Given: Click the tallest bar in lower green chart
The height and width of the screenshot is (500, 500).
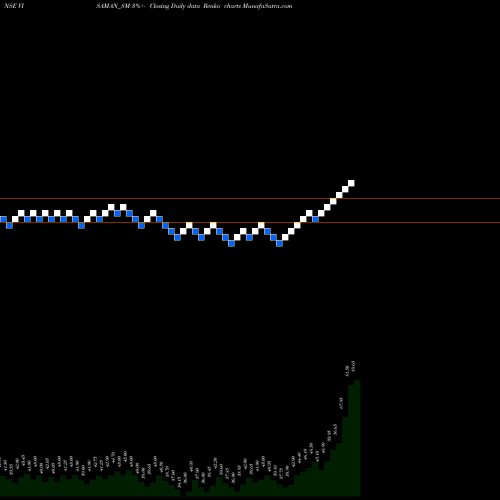Looking at the screenshot, I should [x=357, y=438].
